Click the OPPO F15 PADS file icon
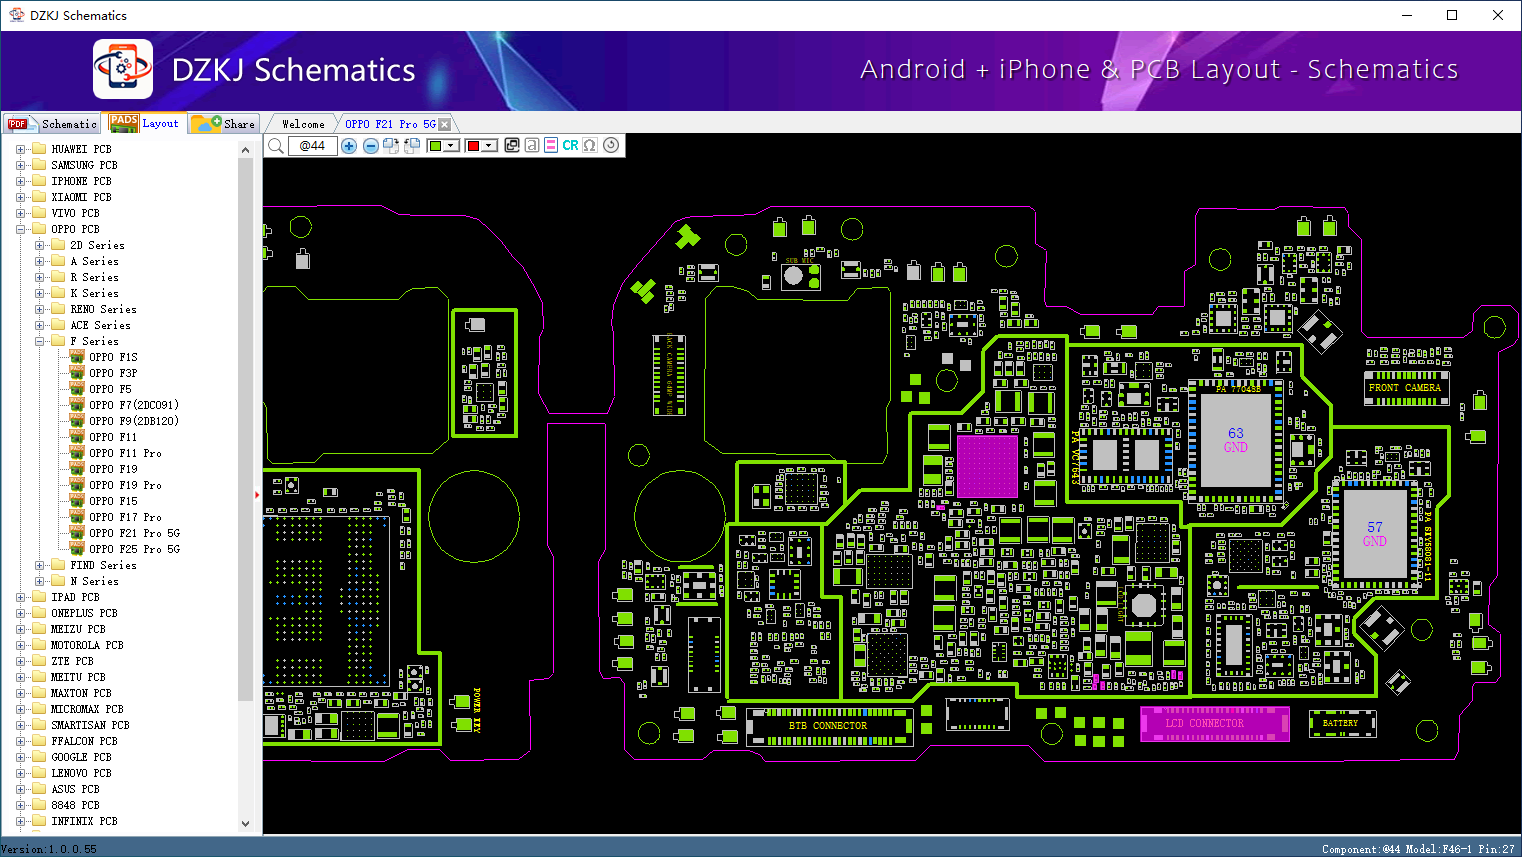The width and height of the screenshot is (1522, 857). click(x=77, y=500)
